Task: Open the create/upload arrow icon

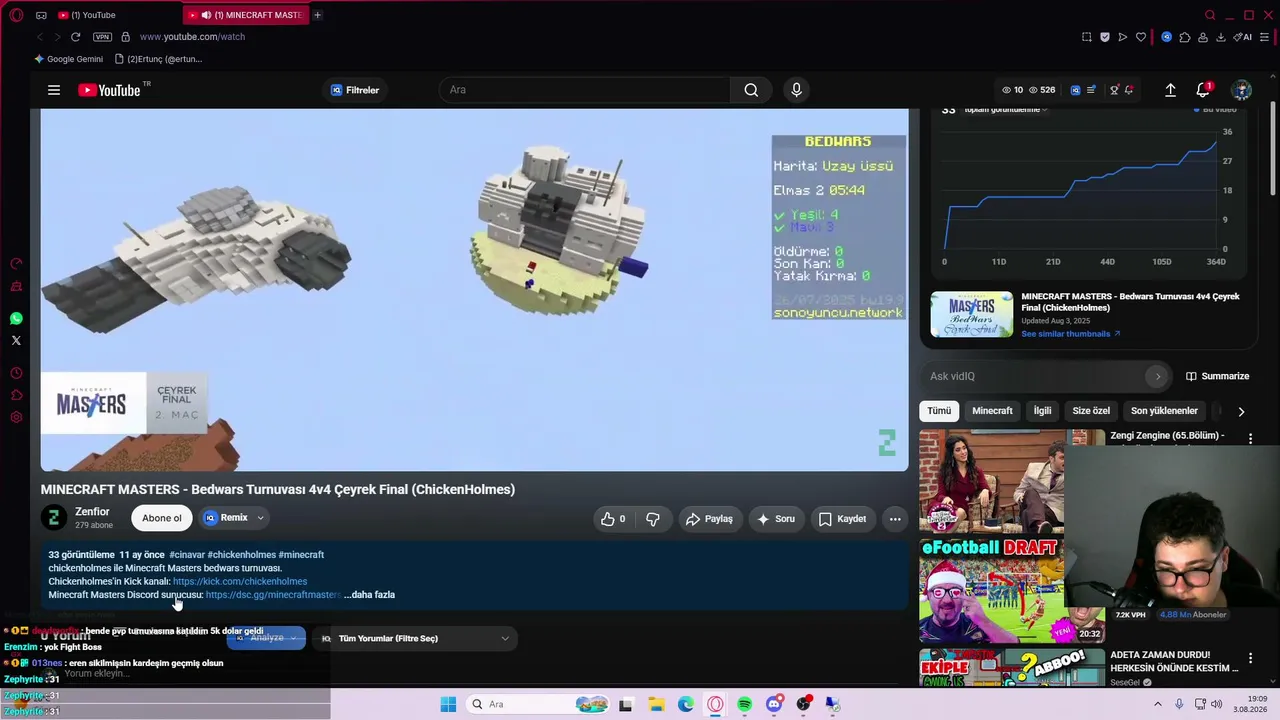Action: 1170,90
